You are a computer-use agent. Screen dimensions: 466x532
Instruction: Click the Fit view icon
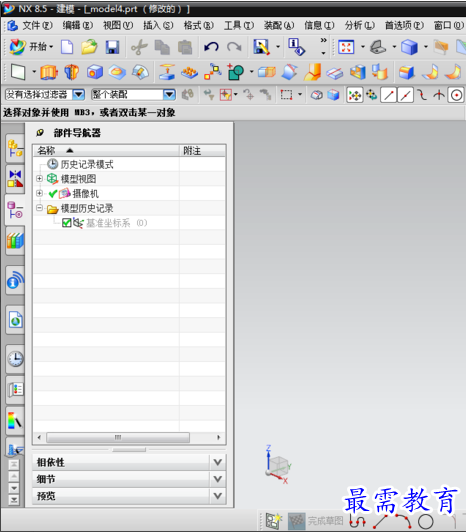click(x=346, y=47)
